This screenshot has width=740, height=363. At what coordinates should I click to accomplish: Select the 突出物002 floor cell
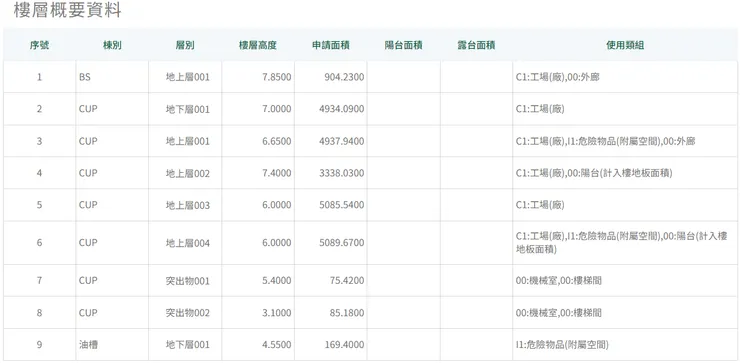click(x=185, y=313)
